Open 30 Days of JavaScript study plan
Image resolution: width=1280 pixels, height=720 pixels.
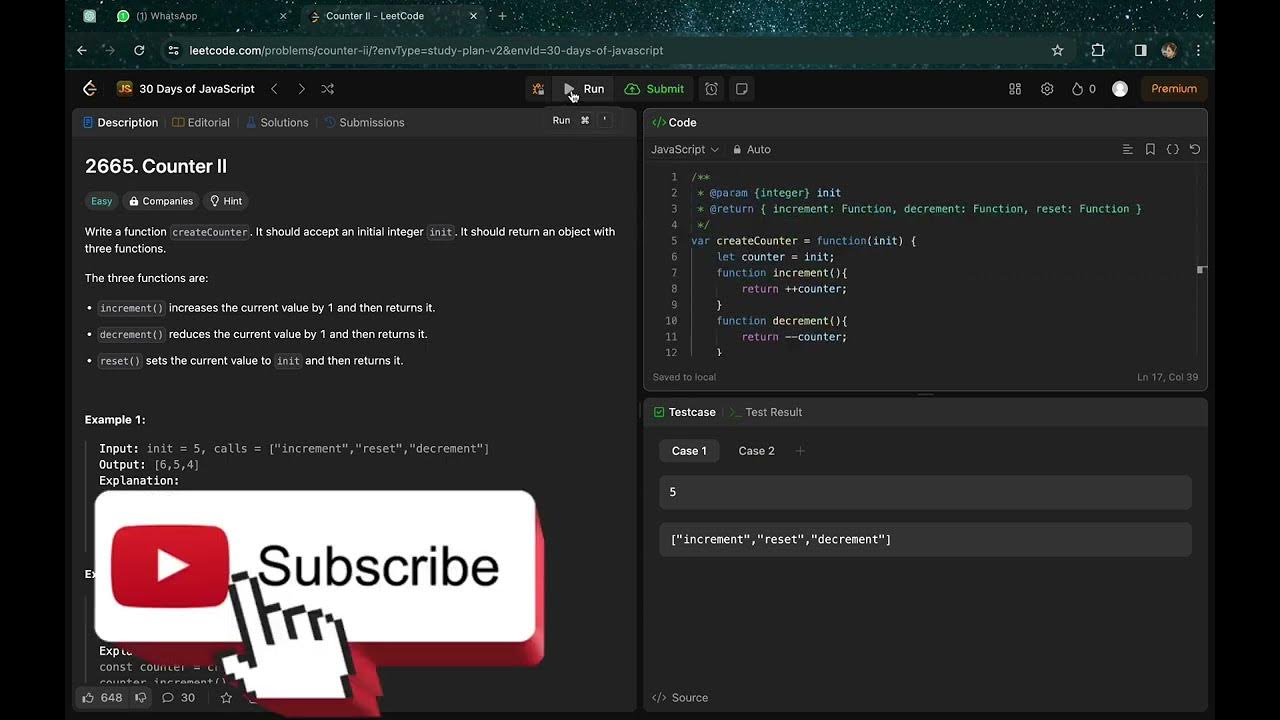pos(186,89)
